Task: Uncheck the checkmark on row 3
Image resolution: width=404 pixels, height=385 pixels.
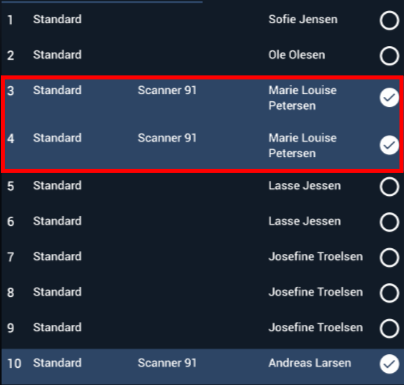Action: point(389,98)
